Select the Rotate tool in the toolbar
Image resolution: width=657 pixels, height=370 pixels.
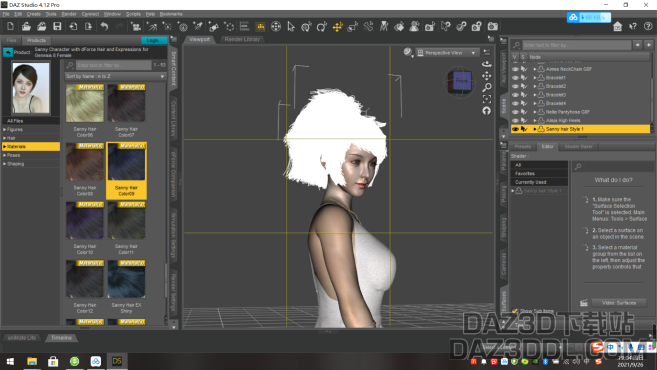(x=322, y=26)
